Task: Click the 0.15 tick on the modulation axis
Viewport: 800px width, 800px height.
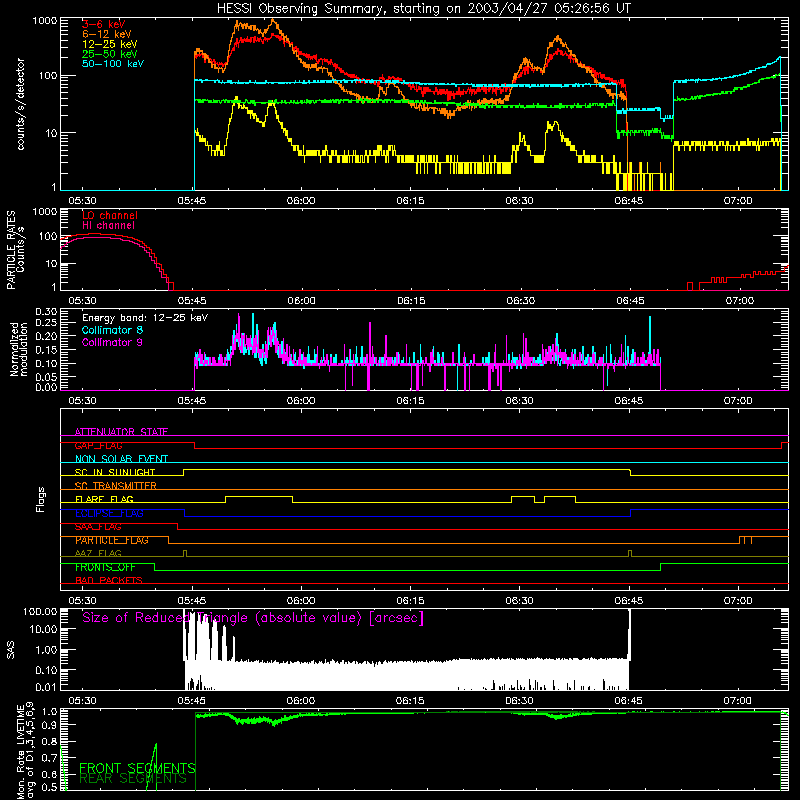Action: click(x=46, y=350)
